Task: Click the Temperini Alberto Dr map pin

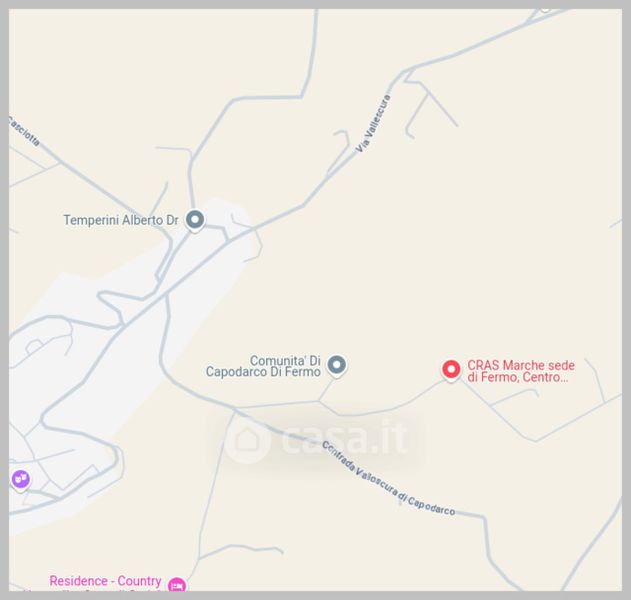Action: [x=195, y=221]
